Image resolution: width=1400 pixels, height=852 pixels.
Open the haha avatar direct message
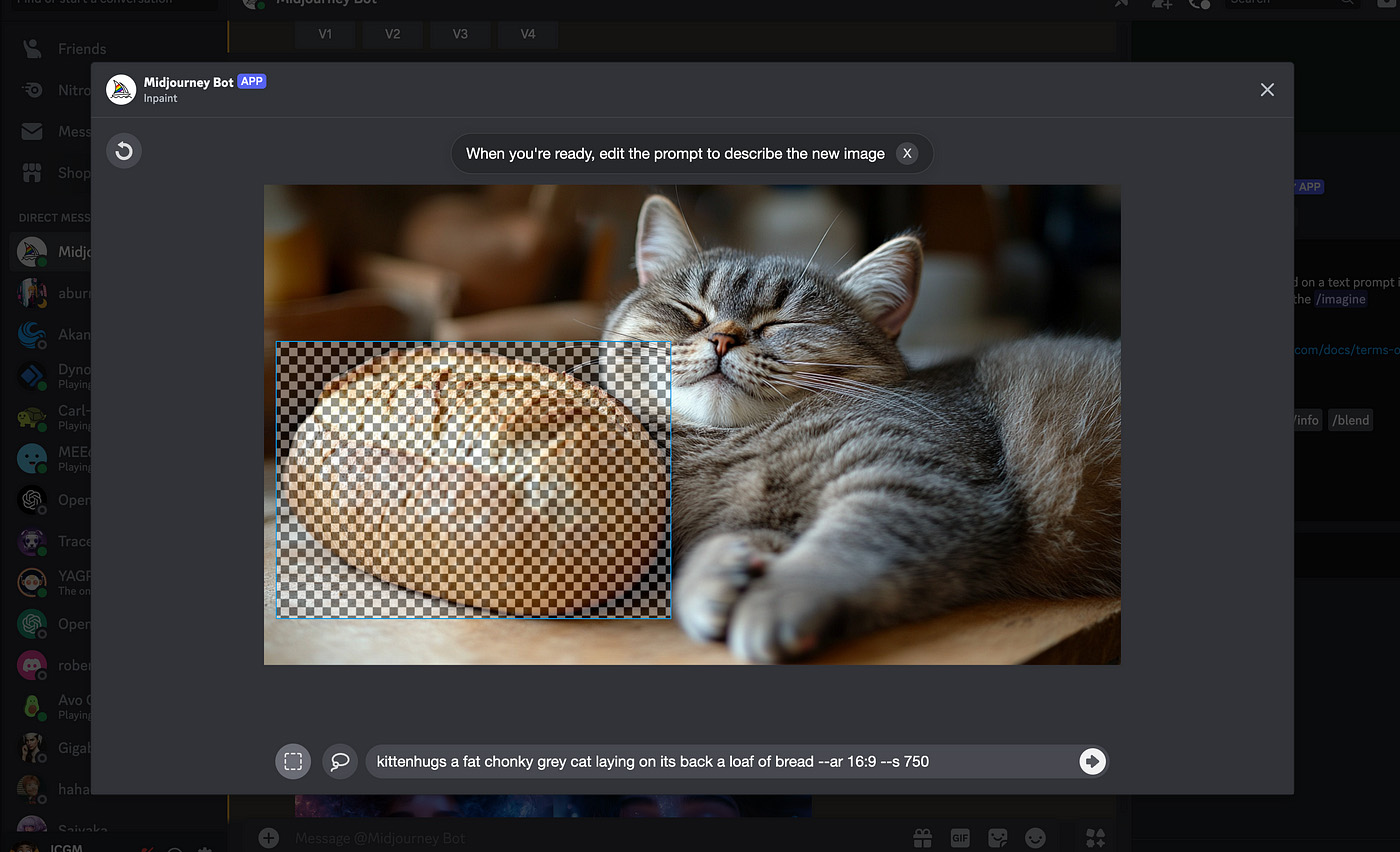click(x=52, y=789)
